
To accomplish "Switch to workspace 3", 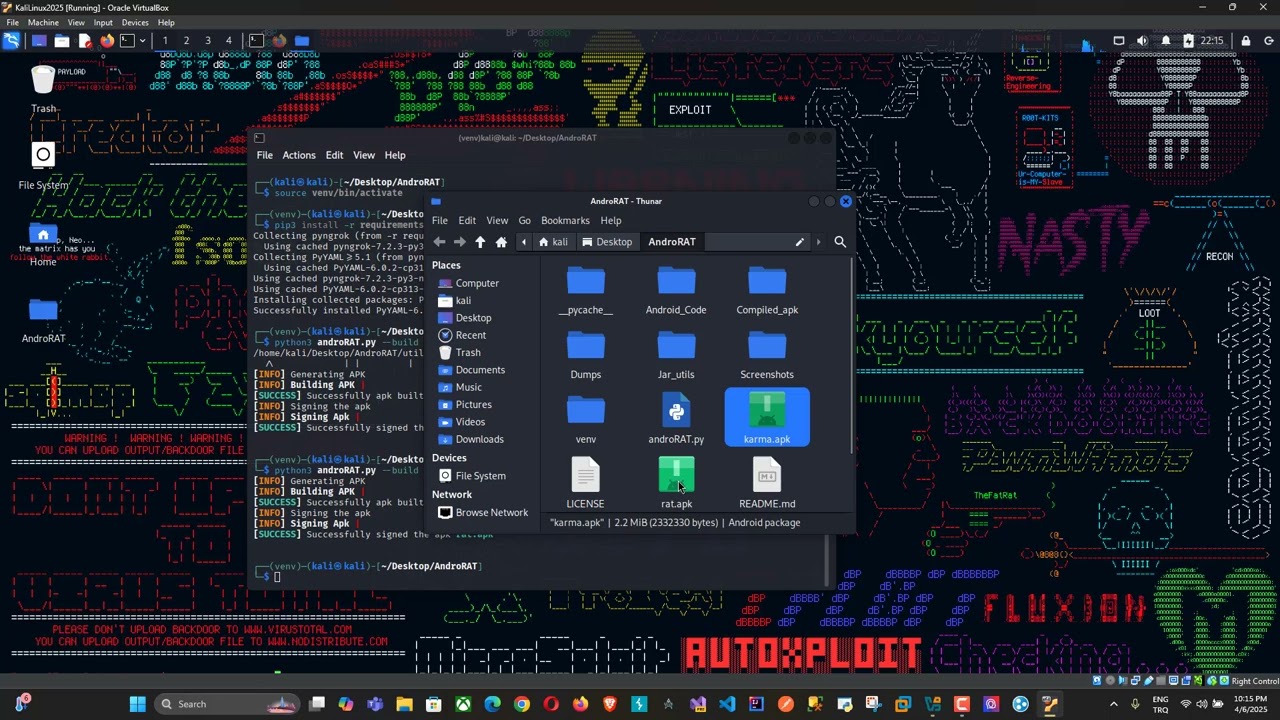I will click(207, 41).
